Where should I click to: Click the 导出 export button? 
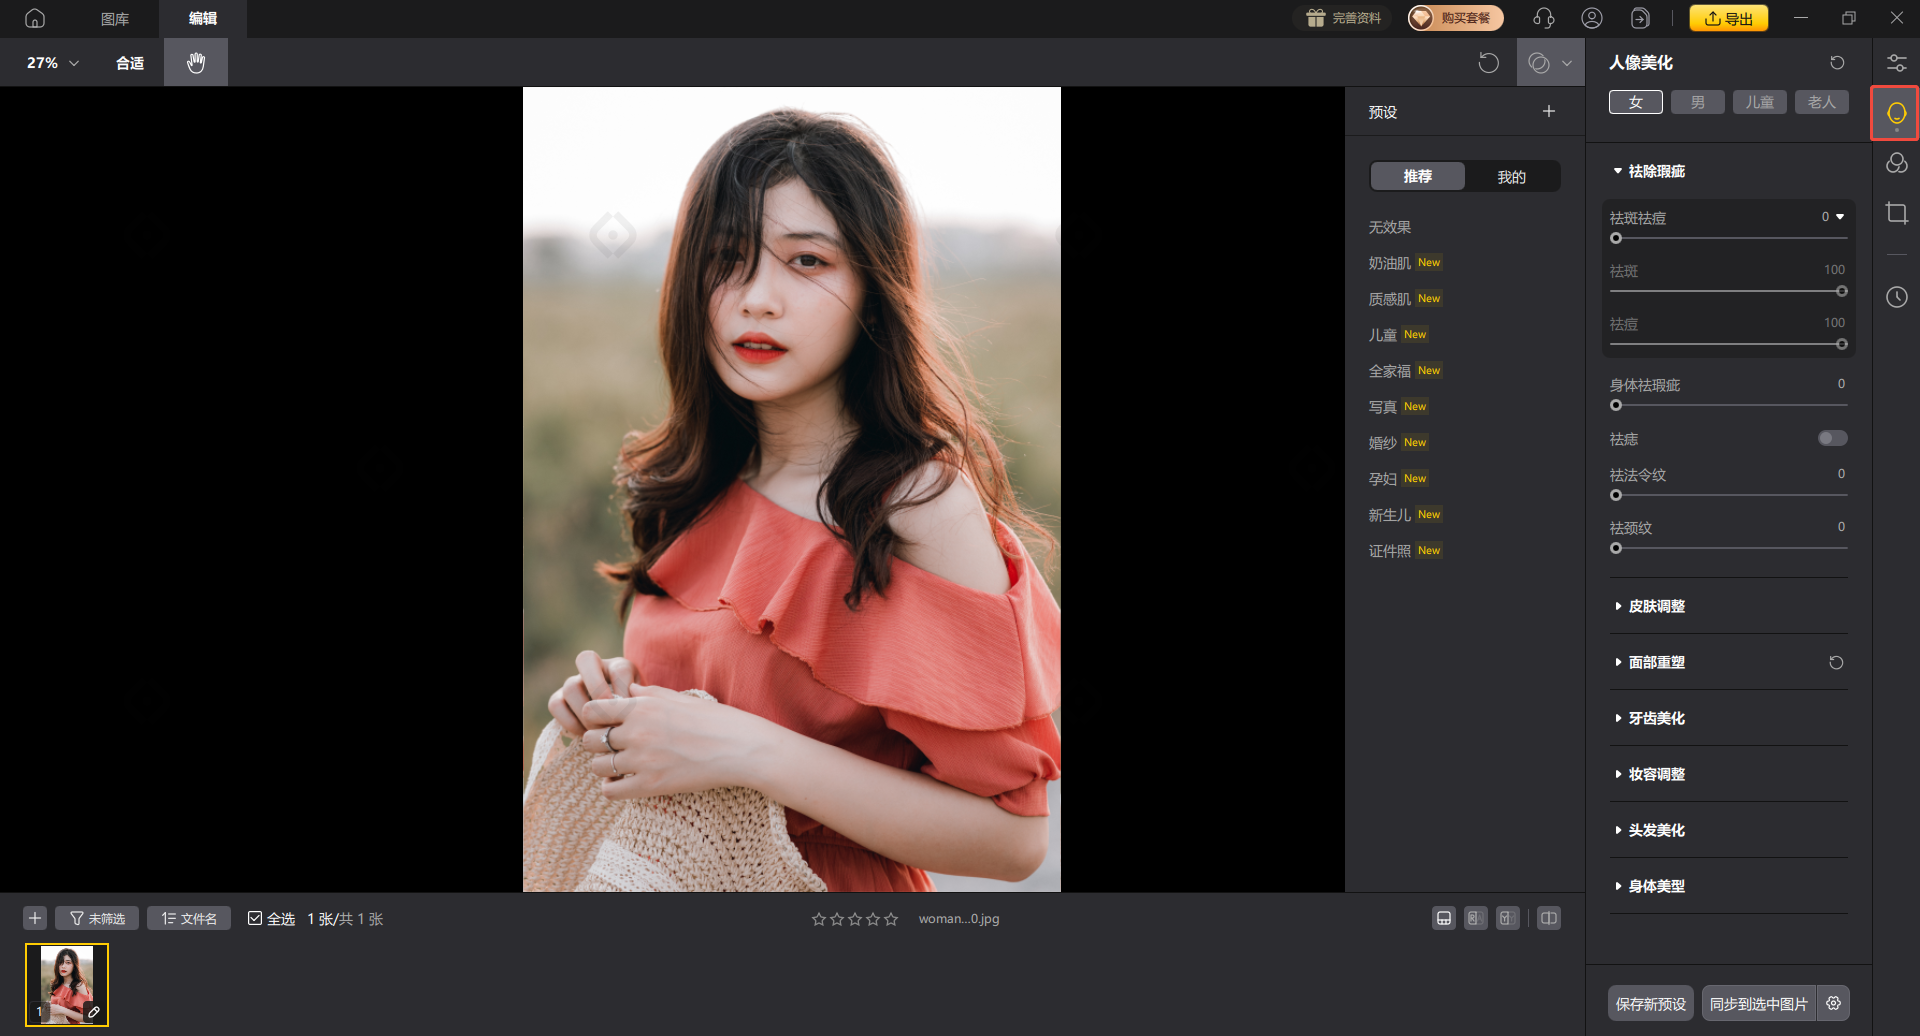1728,18
